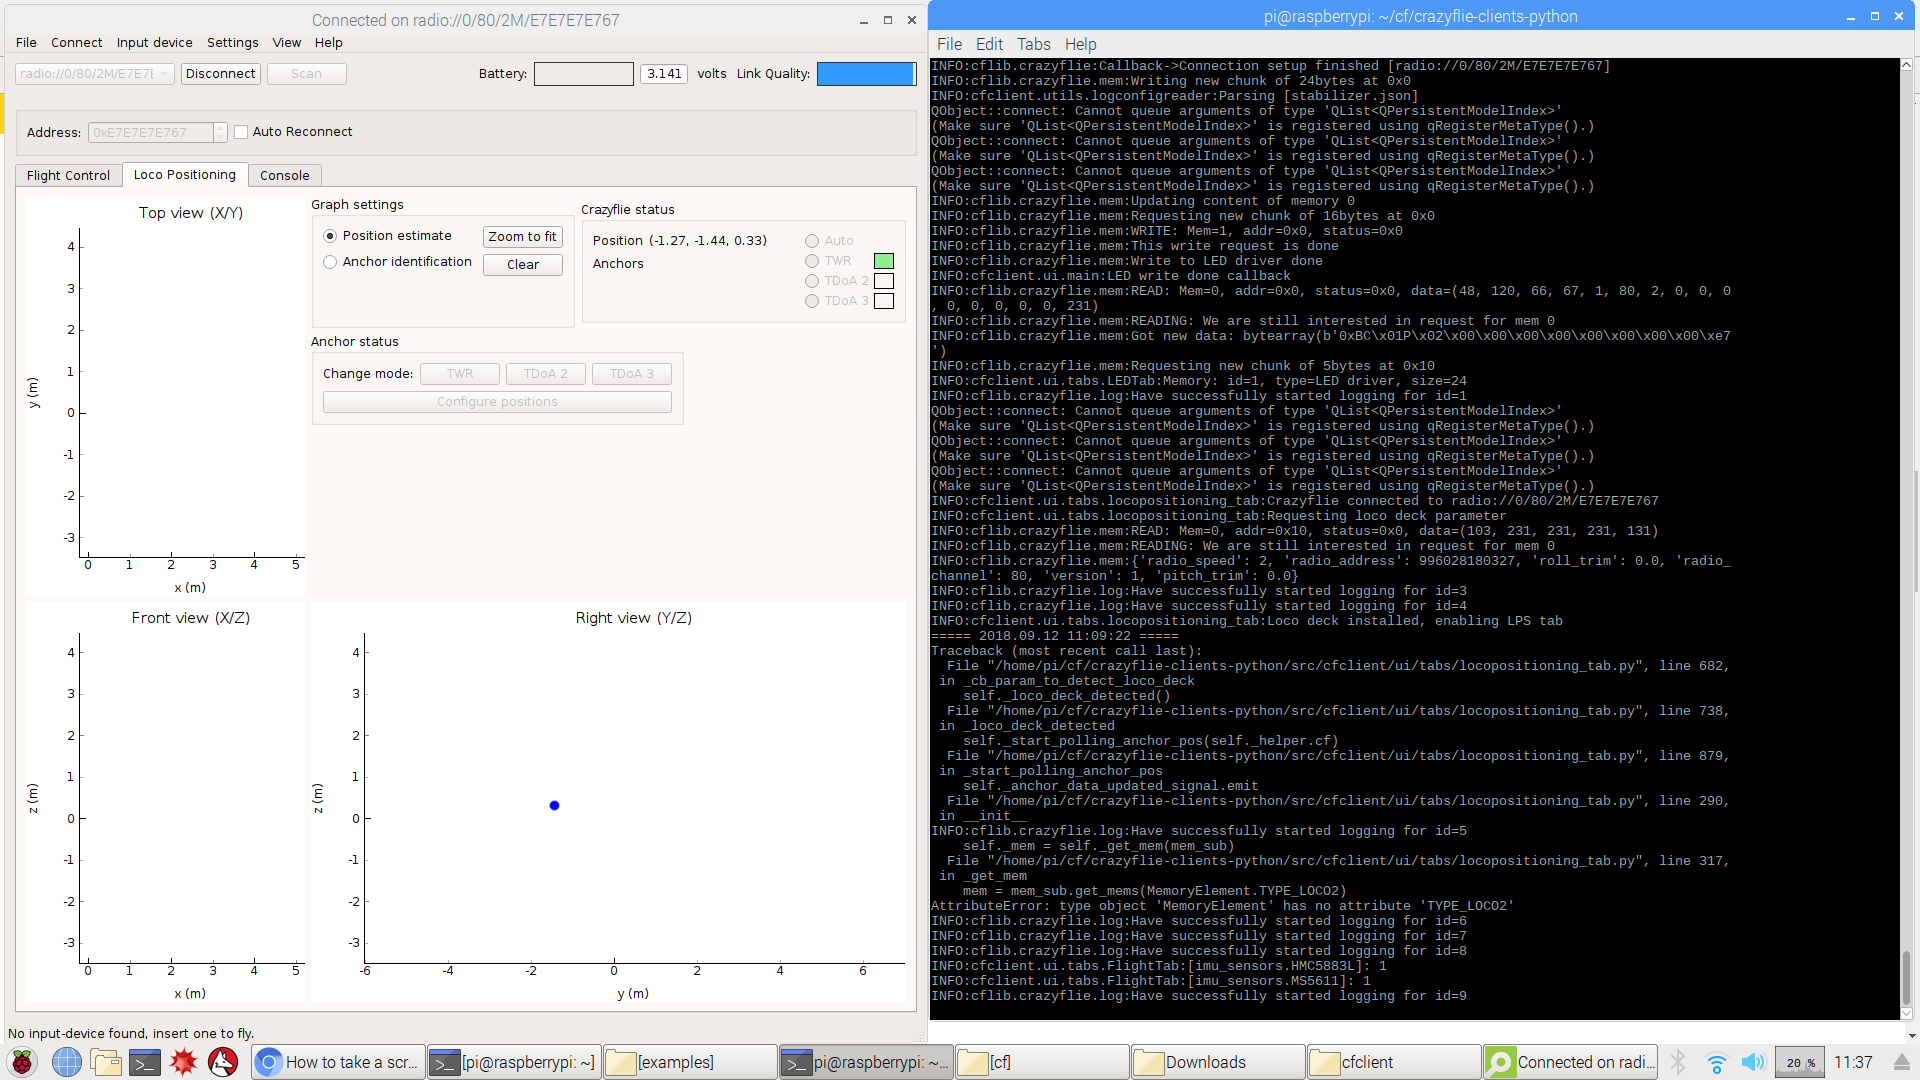Open the Wolfram wolf icon
Screen dimensions: 1920x1080
coord(223,1062)
